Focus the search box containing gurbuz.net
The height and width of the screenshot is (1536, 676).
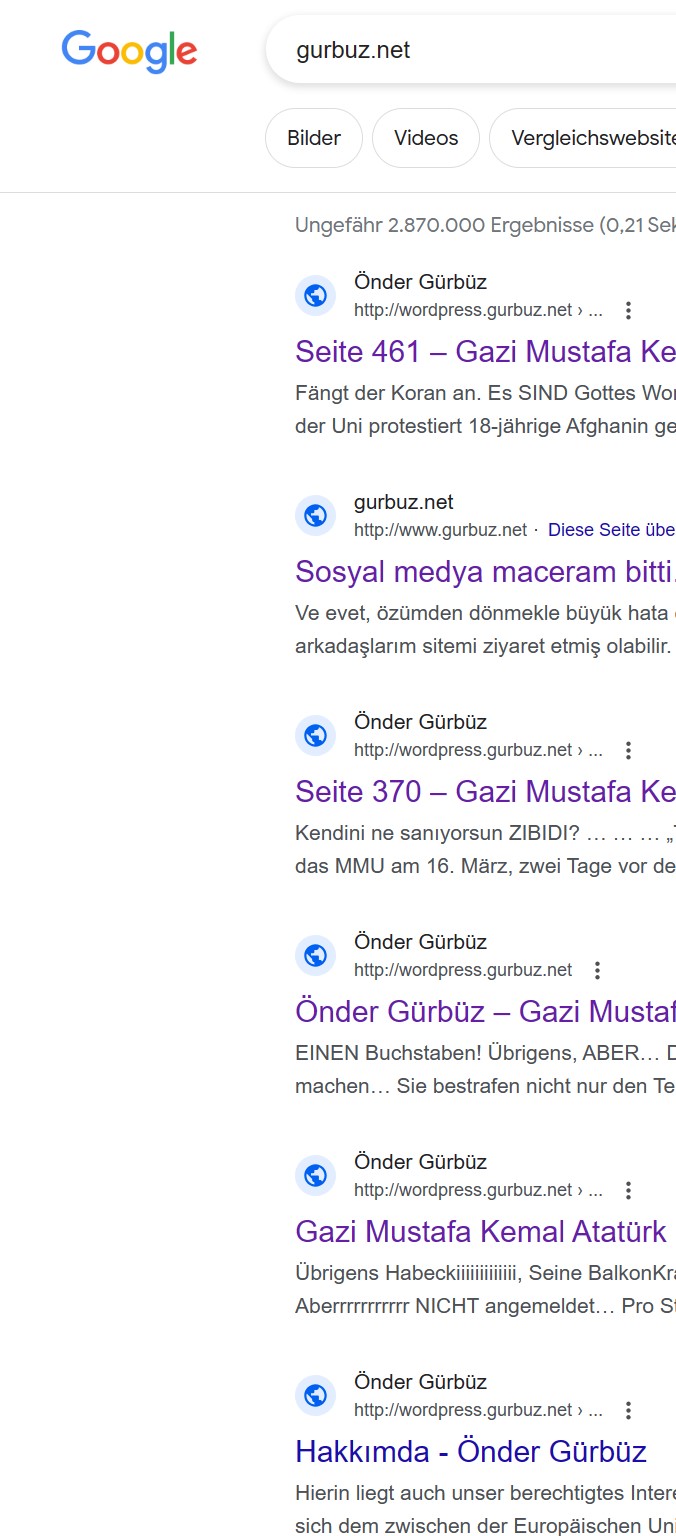[x=471, y=50]
